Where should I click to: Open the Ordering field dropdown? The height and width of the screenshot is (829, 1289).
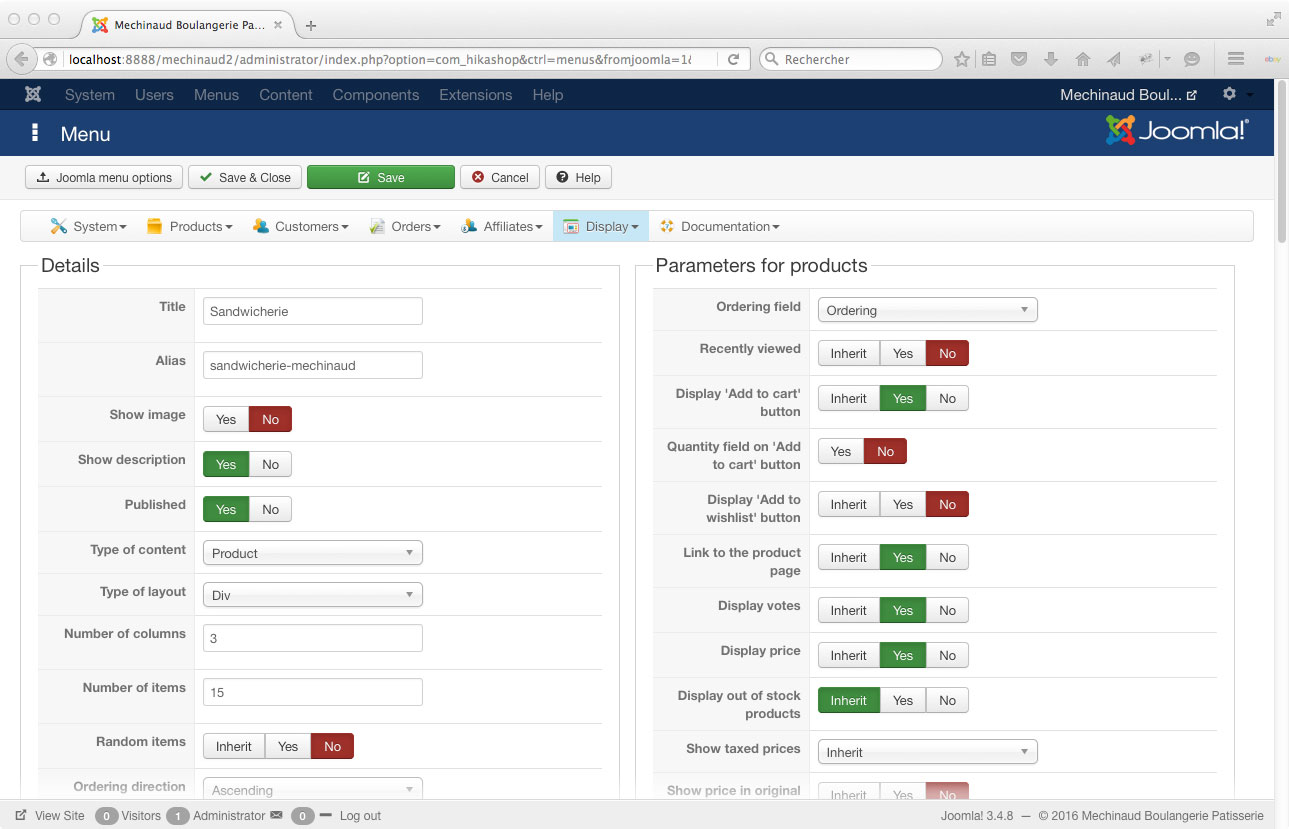click(x=928, y=310)
